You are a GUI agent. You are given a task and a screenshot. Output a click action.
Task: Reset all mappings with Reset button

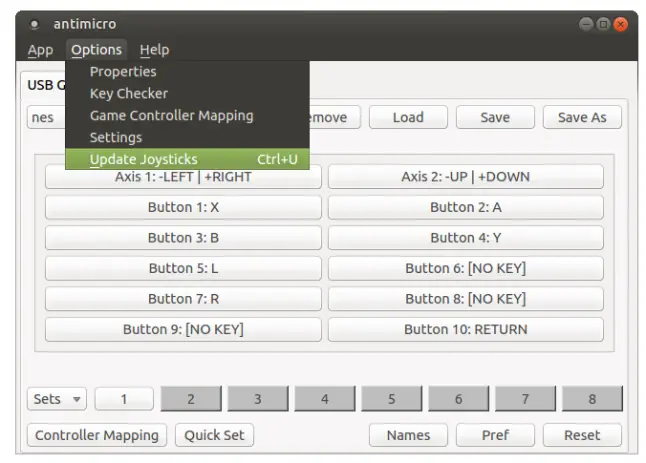(x=582, y=435)
